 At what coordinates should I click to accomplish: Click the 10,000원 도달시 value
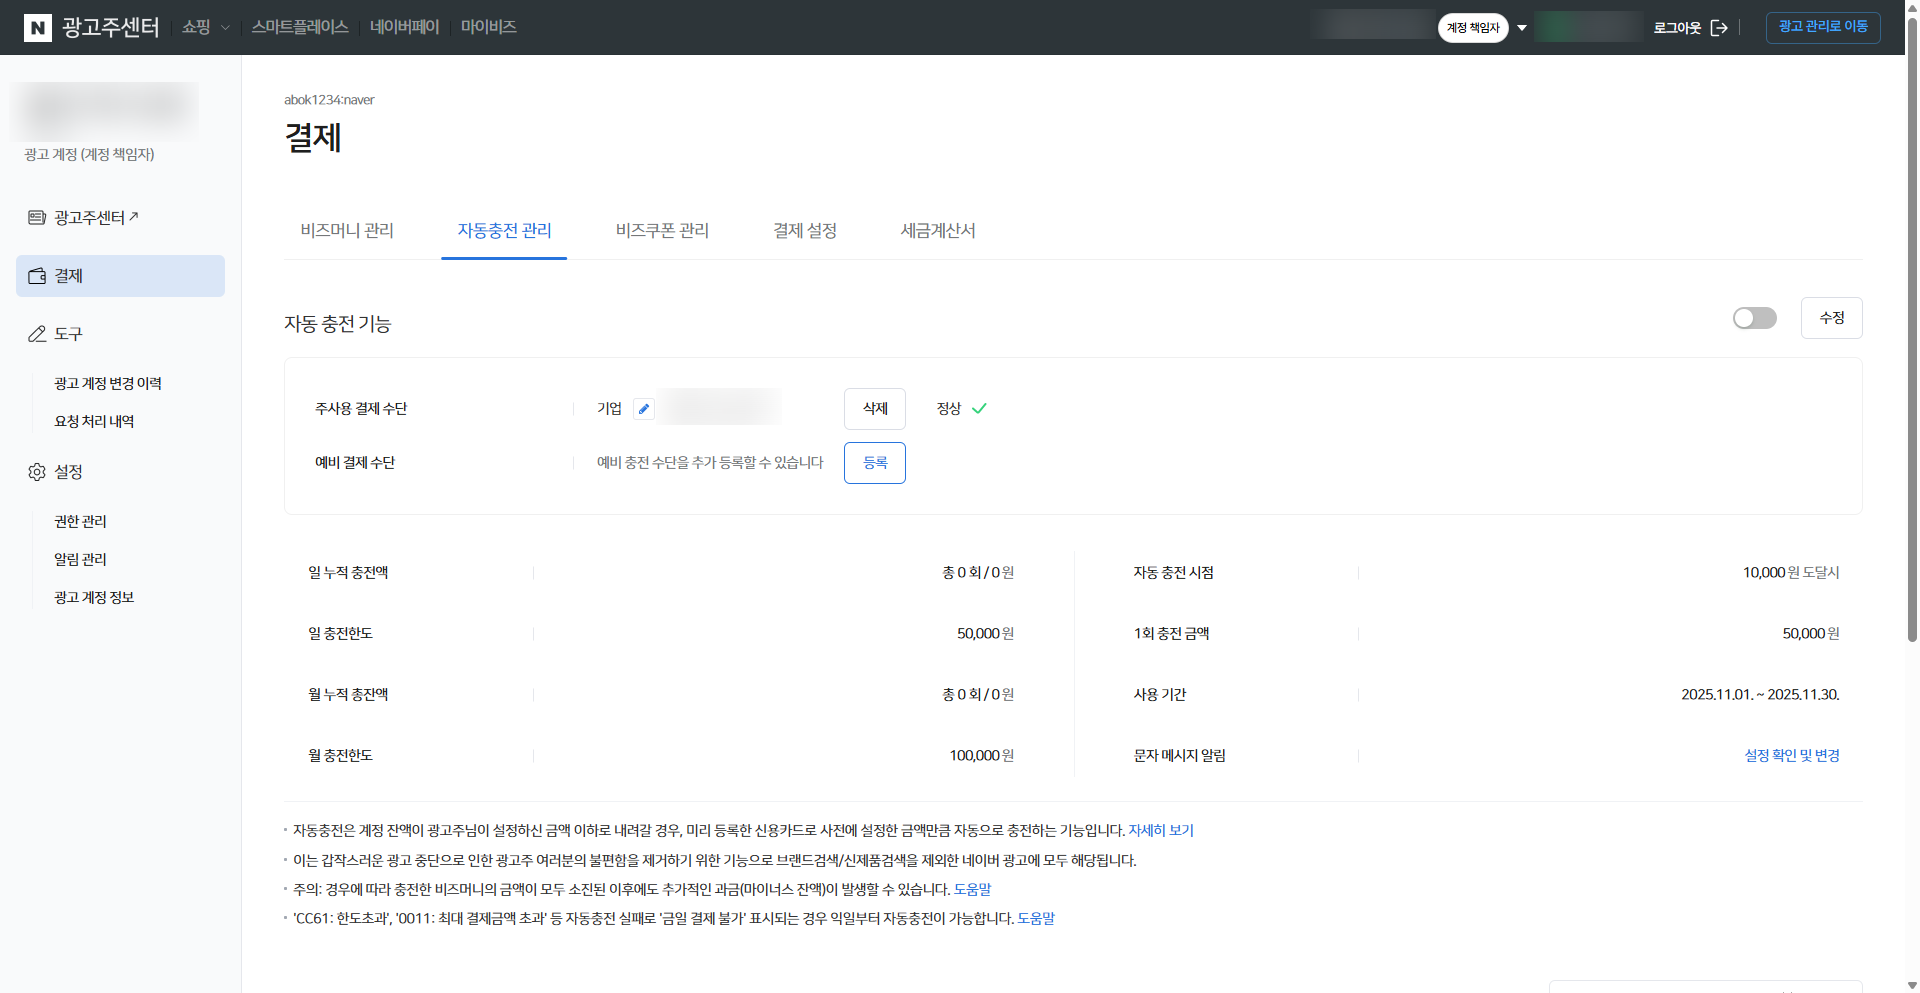1791,573
